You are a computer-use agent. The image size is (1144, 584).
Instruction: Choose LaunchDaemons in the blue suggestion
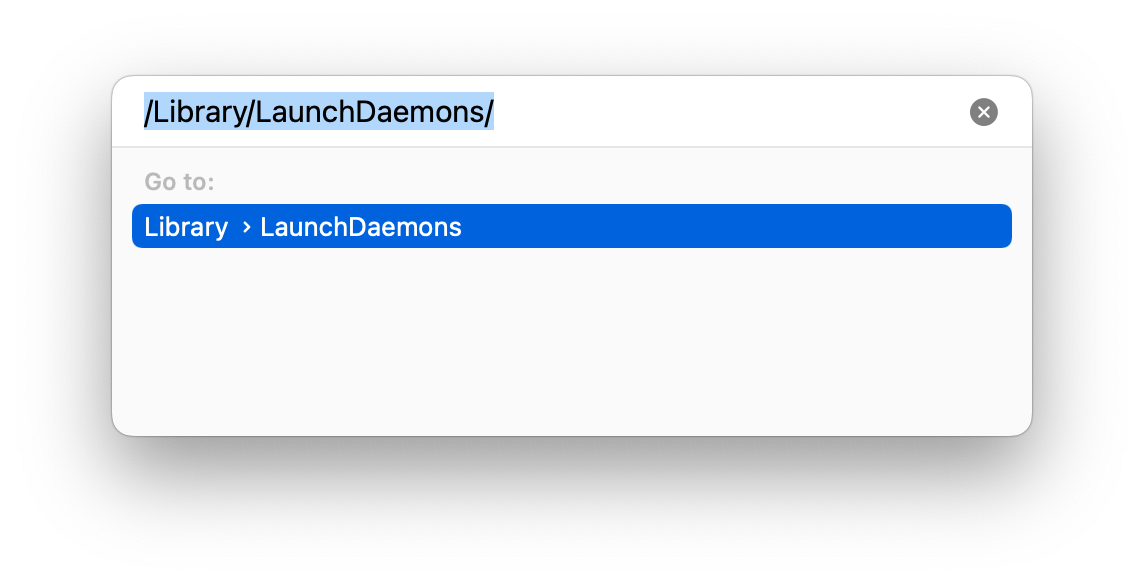point(361,227)
